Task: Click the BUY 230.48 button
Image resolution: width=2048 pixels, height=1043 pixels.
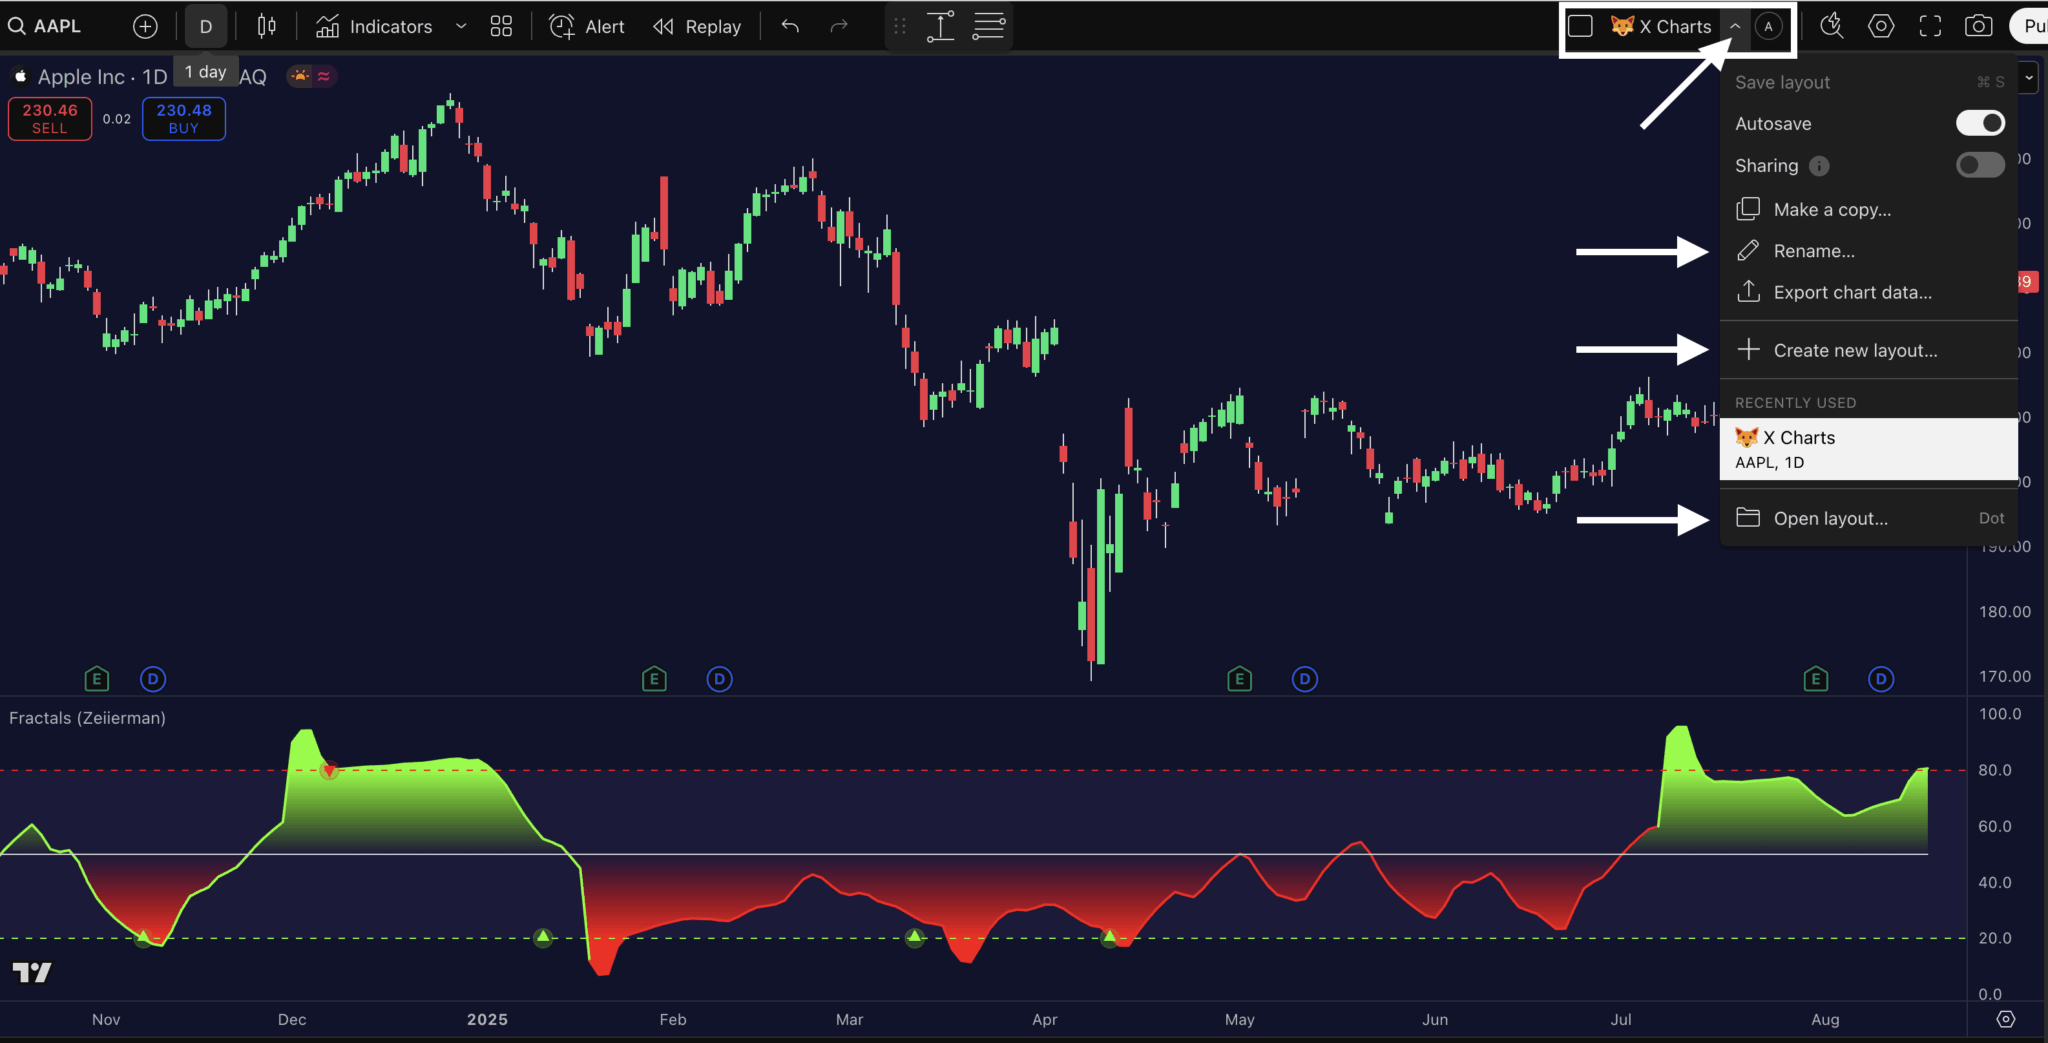Action: (x=183, y=118)
